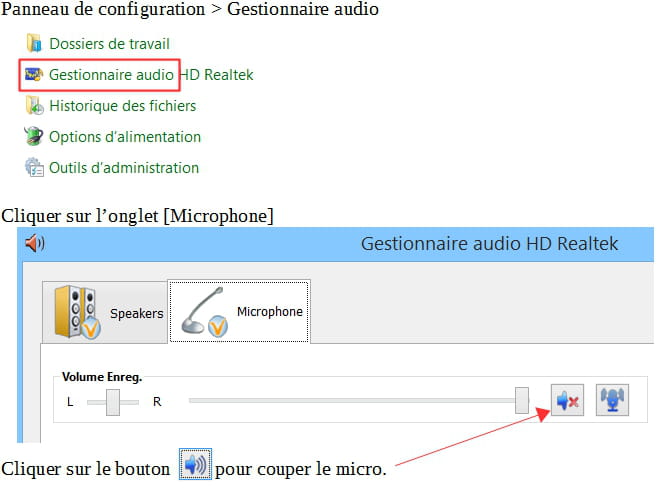This screenshot has width=658, height=489.
Task: Click the L balance label
Action: [70, 402]
